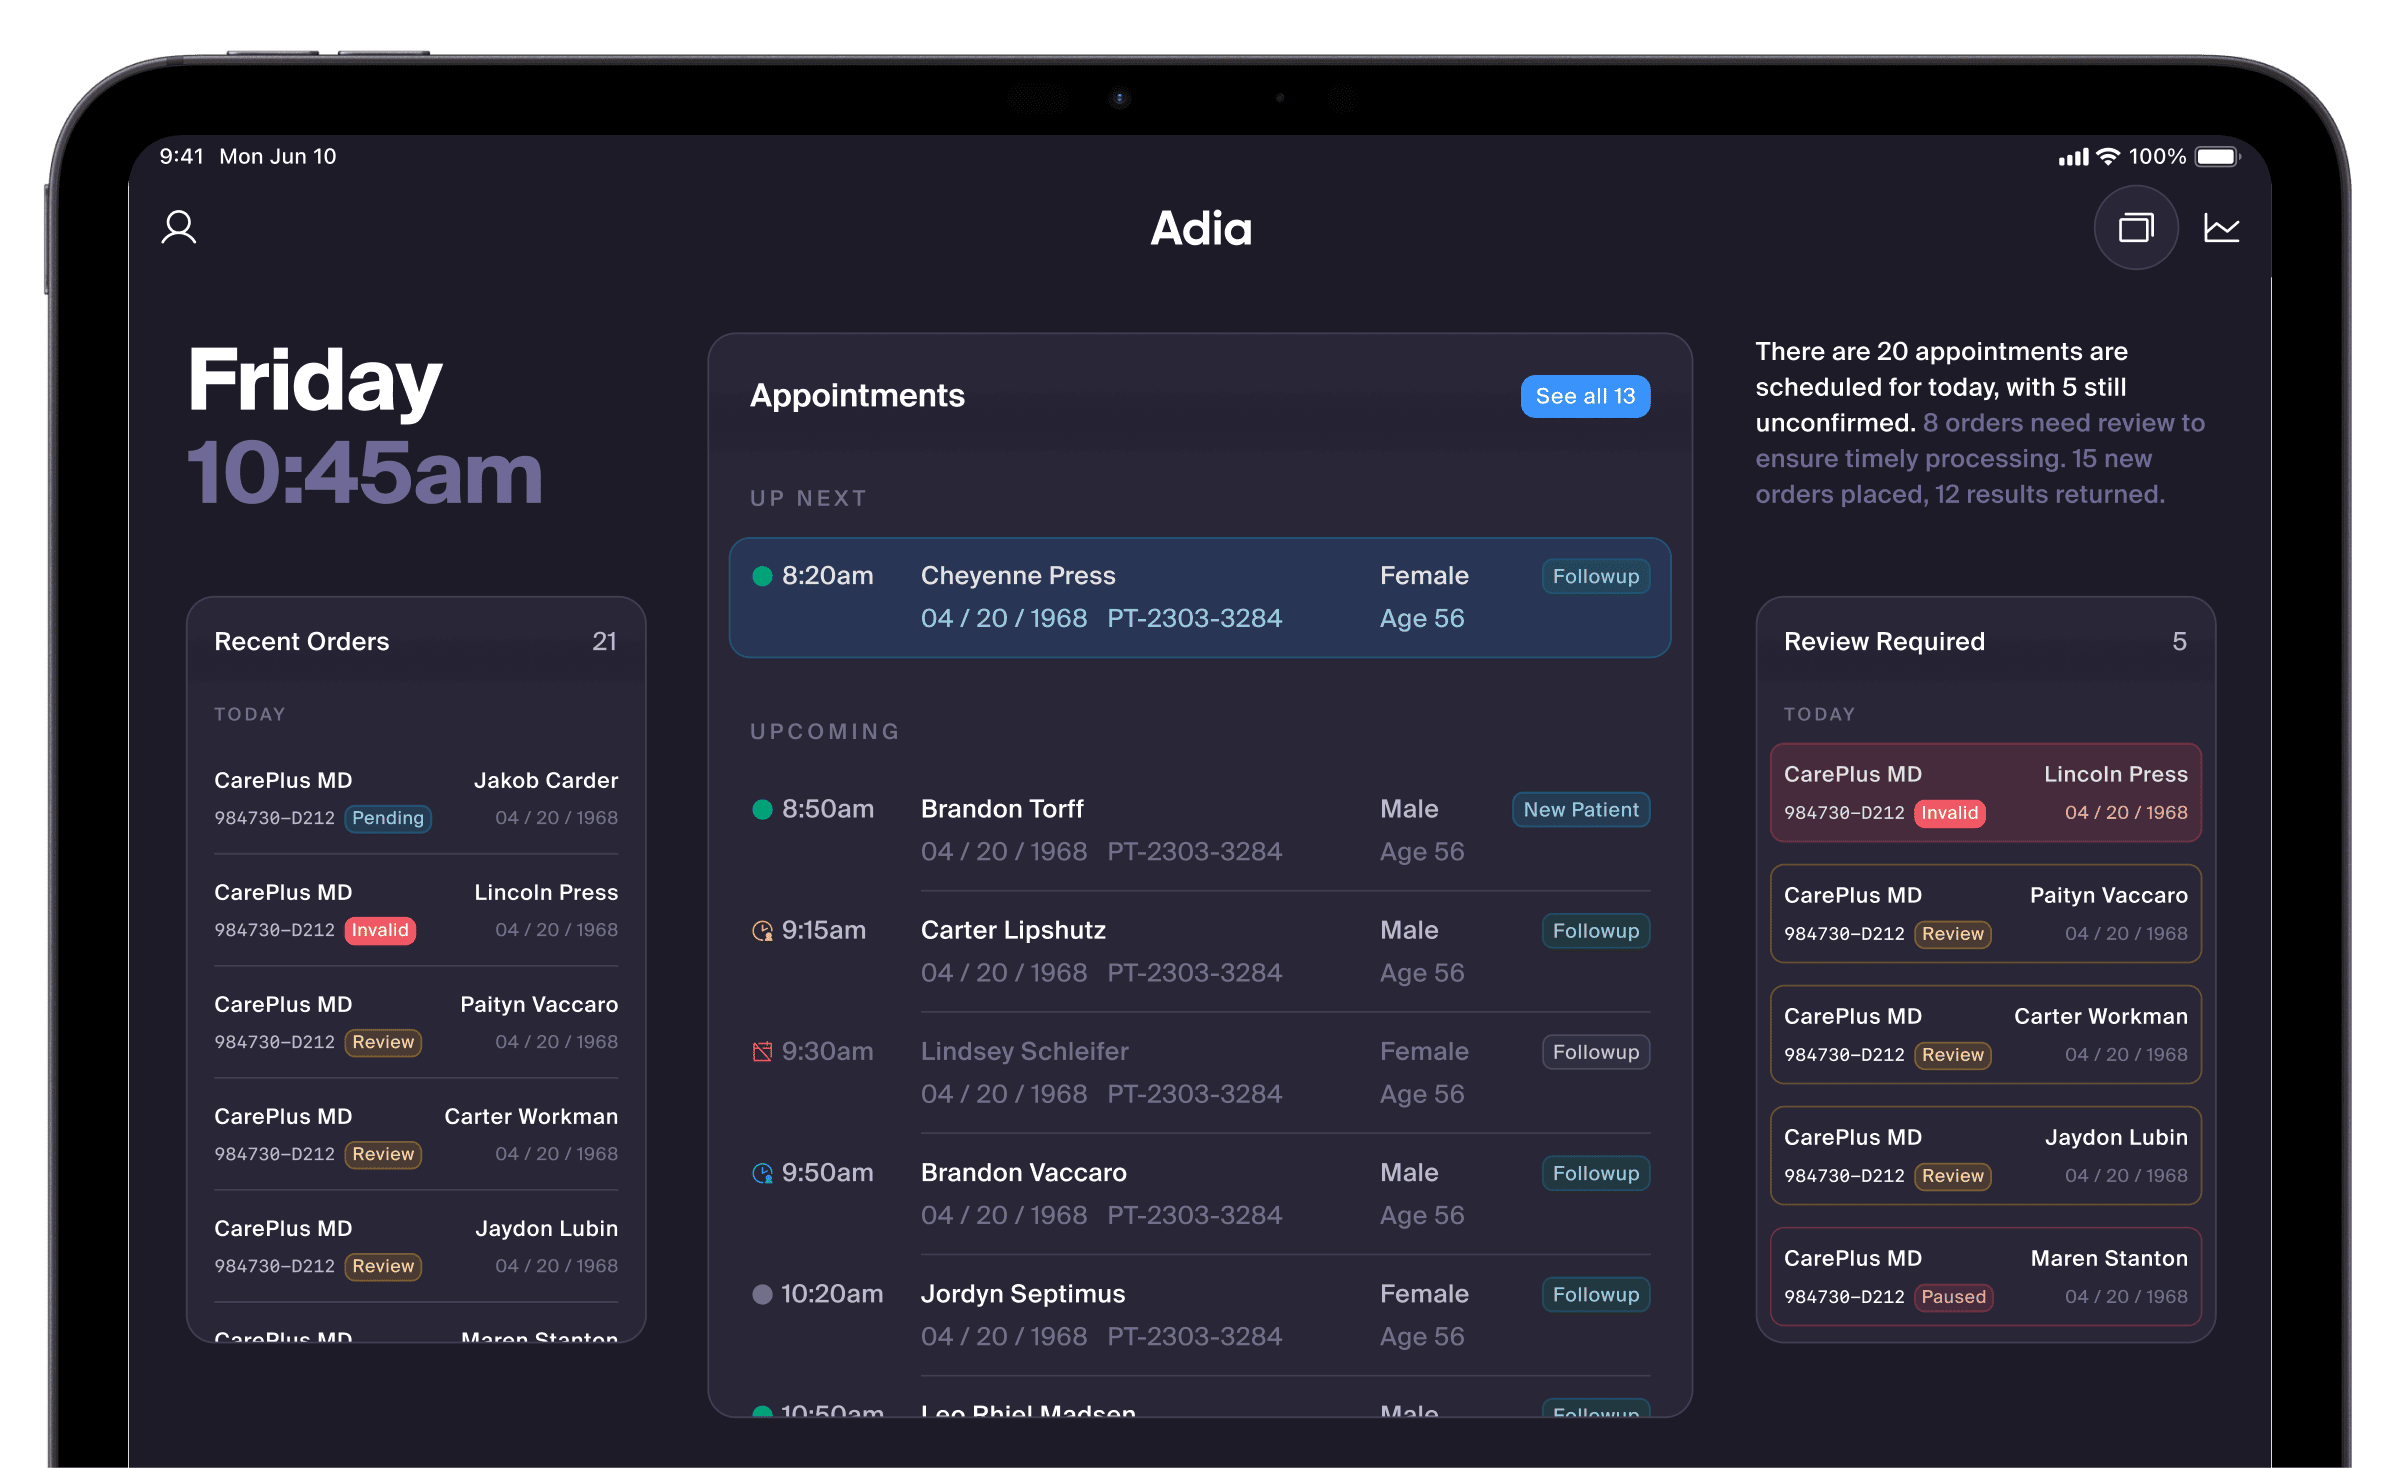The height and width of the screenshot is (1468, 2400).
Task: Toggle the Invalid status on Lincoln Press order
Action: pos(380,930)
